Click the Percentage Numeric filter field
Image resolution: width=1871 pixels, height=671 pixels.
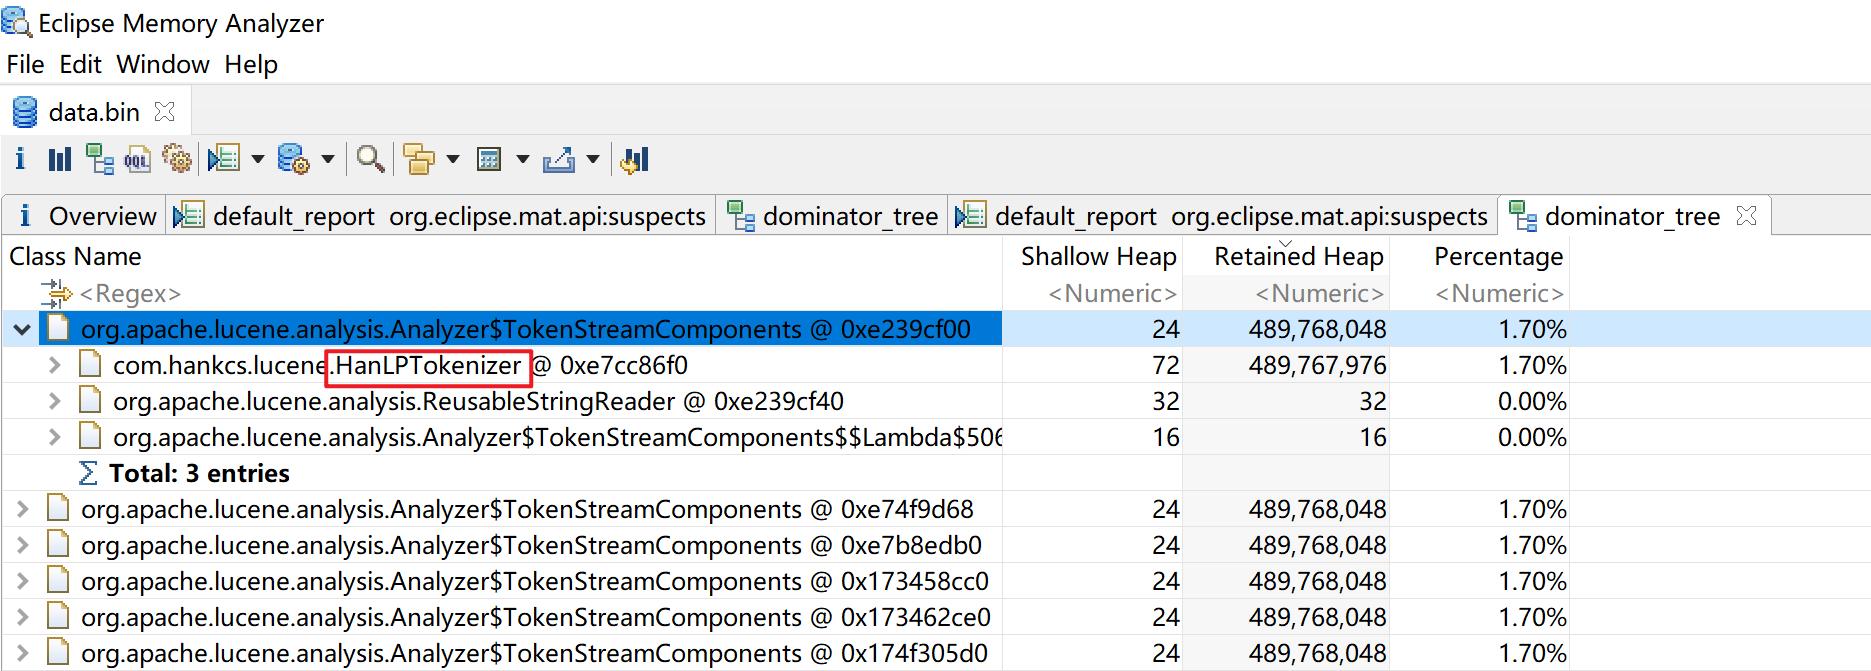(1499, 294)
